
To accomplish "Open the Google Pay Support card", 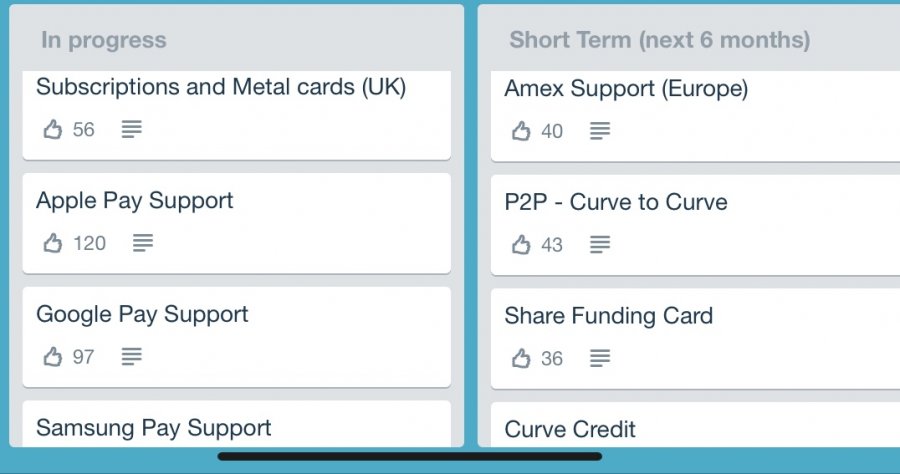I will (142, 315).
